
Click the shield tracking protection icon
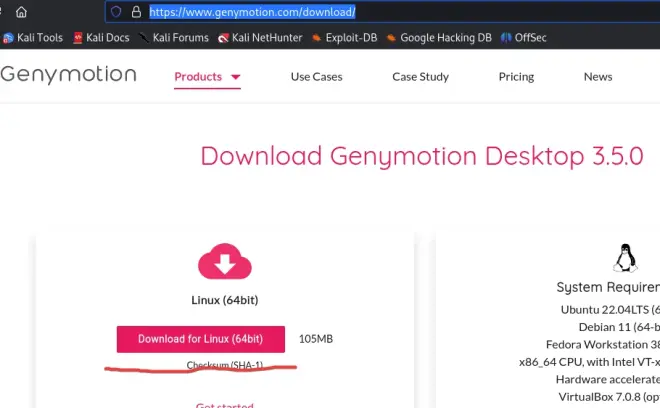[116, 12]
